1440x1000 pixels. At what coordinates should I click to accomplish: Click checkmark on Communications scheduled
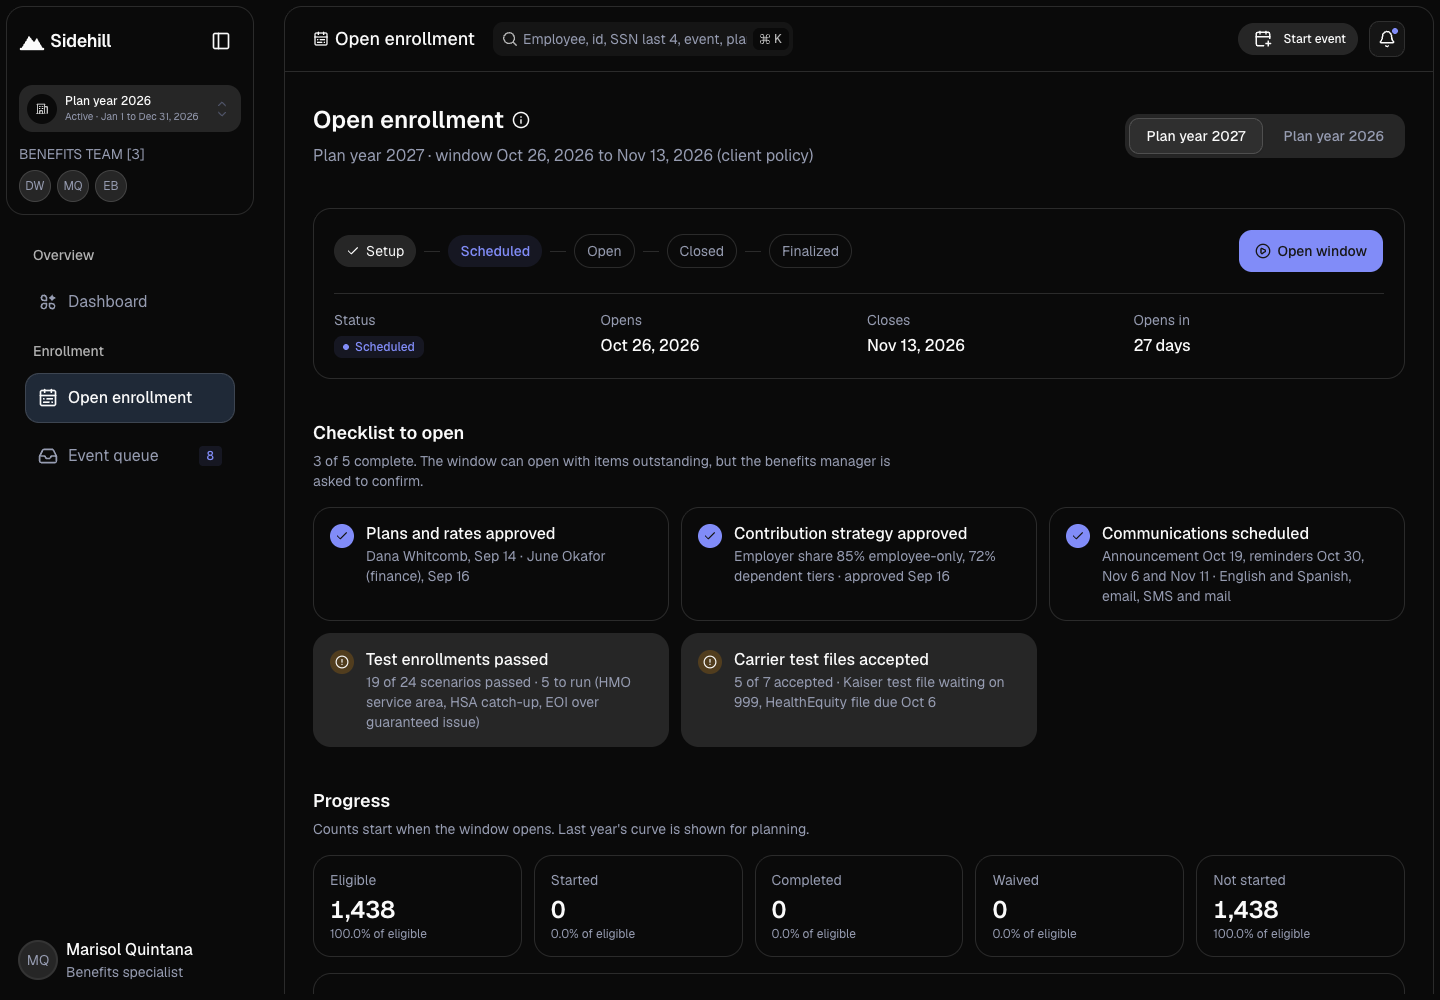coord(1078,536)
